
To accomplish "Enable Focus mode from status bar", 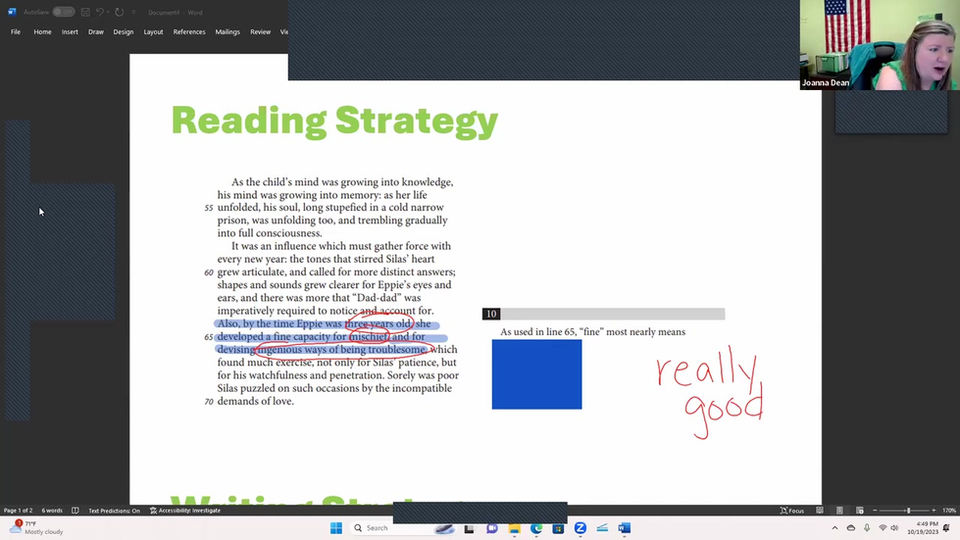I will coord(792,510).
